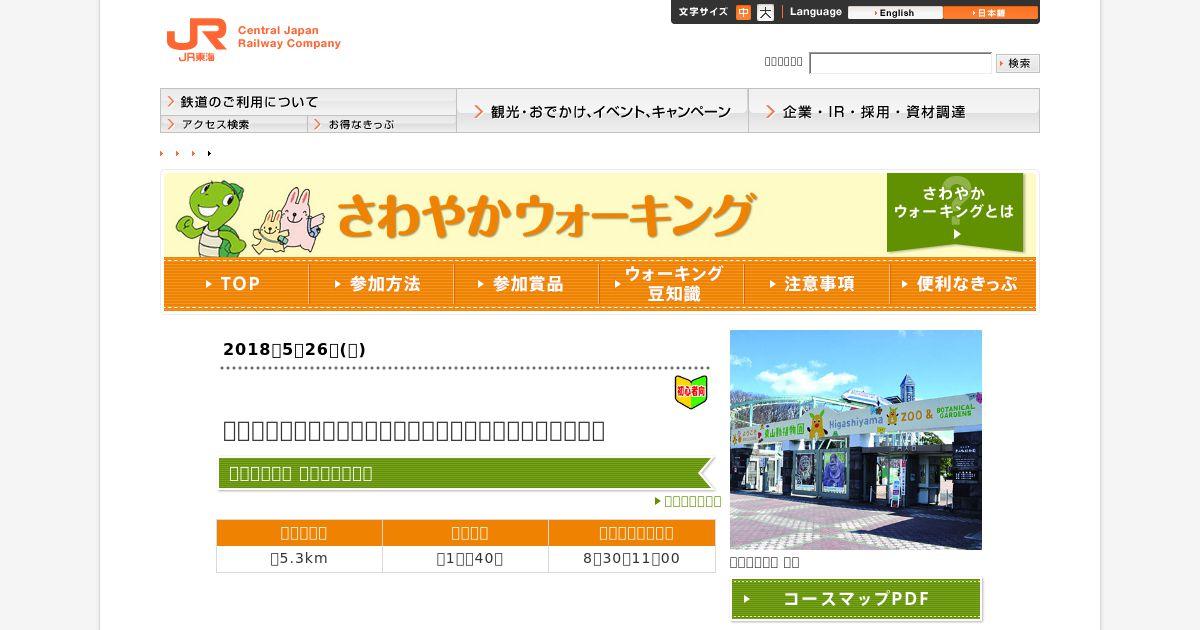Screen dimensions: 1200x630
Task: Click the first breadcrumb arrow
Action: tap(162, 153)
